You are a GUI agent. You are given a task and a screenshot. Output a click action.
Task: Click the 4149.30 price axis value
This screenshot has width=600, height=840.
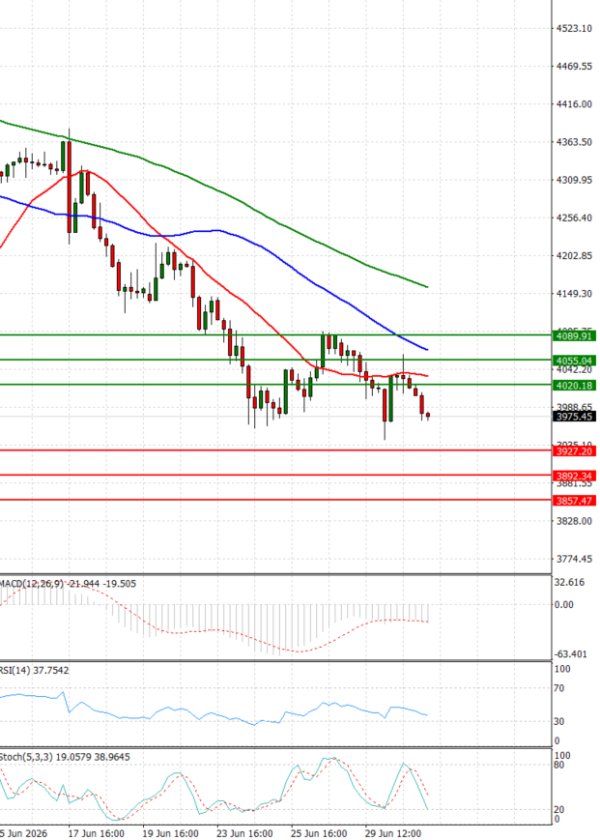tap(574, 294)
